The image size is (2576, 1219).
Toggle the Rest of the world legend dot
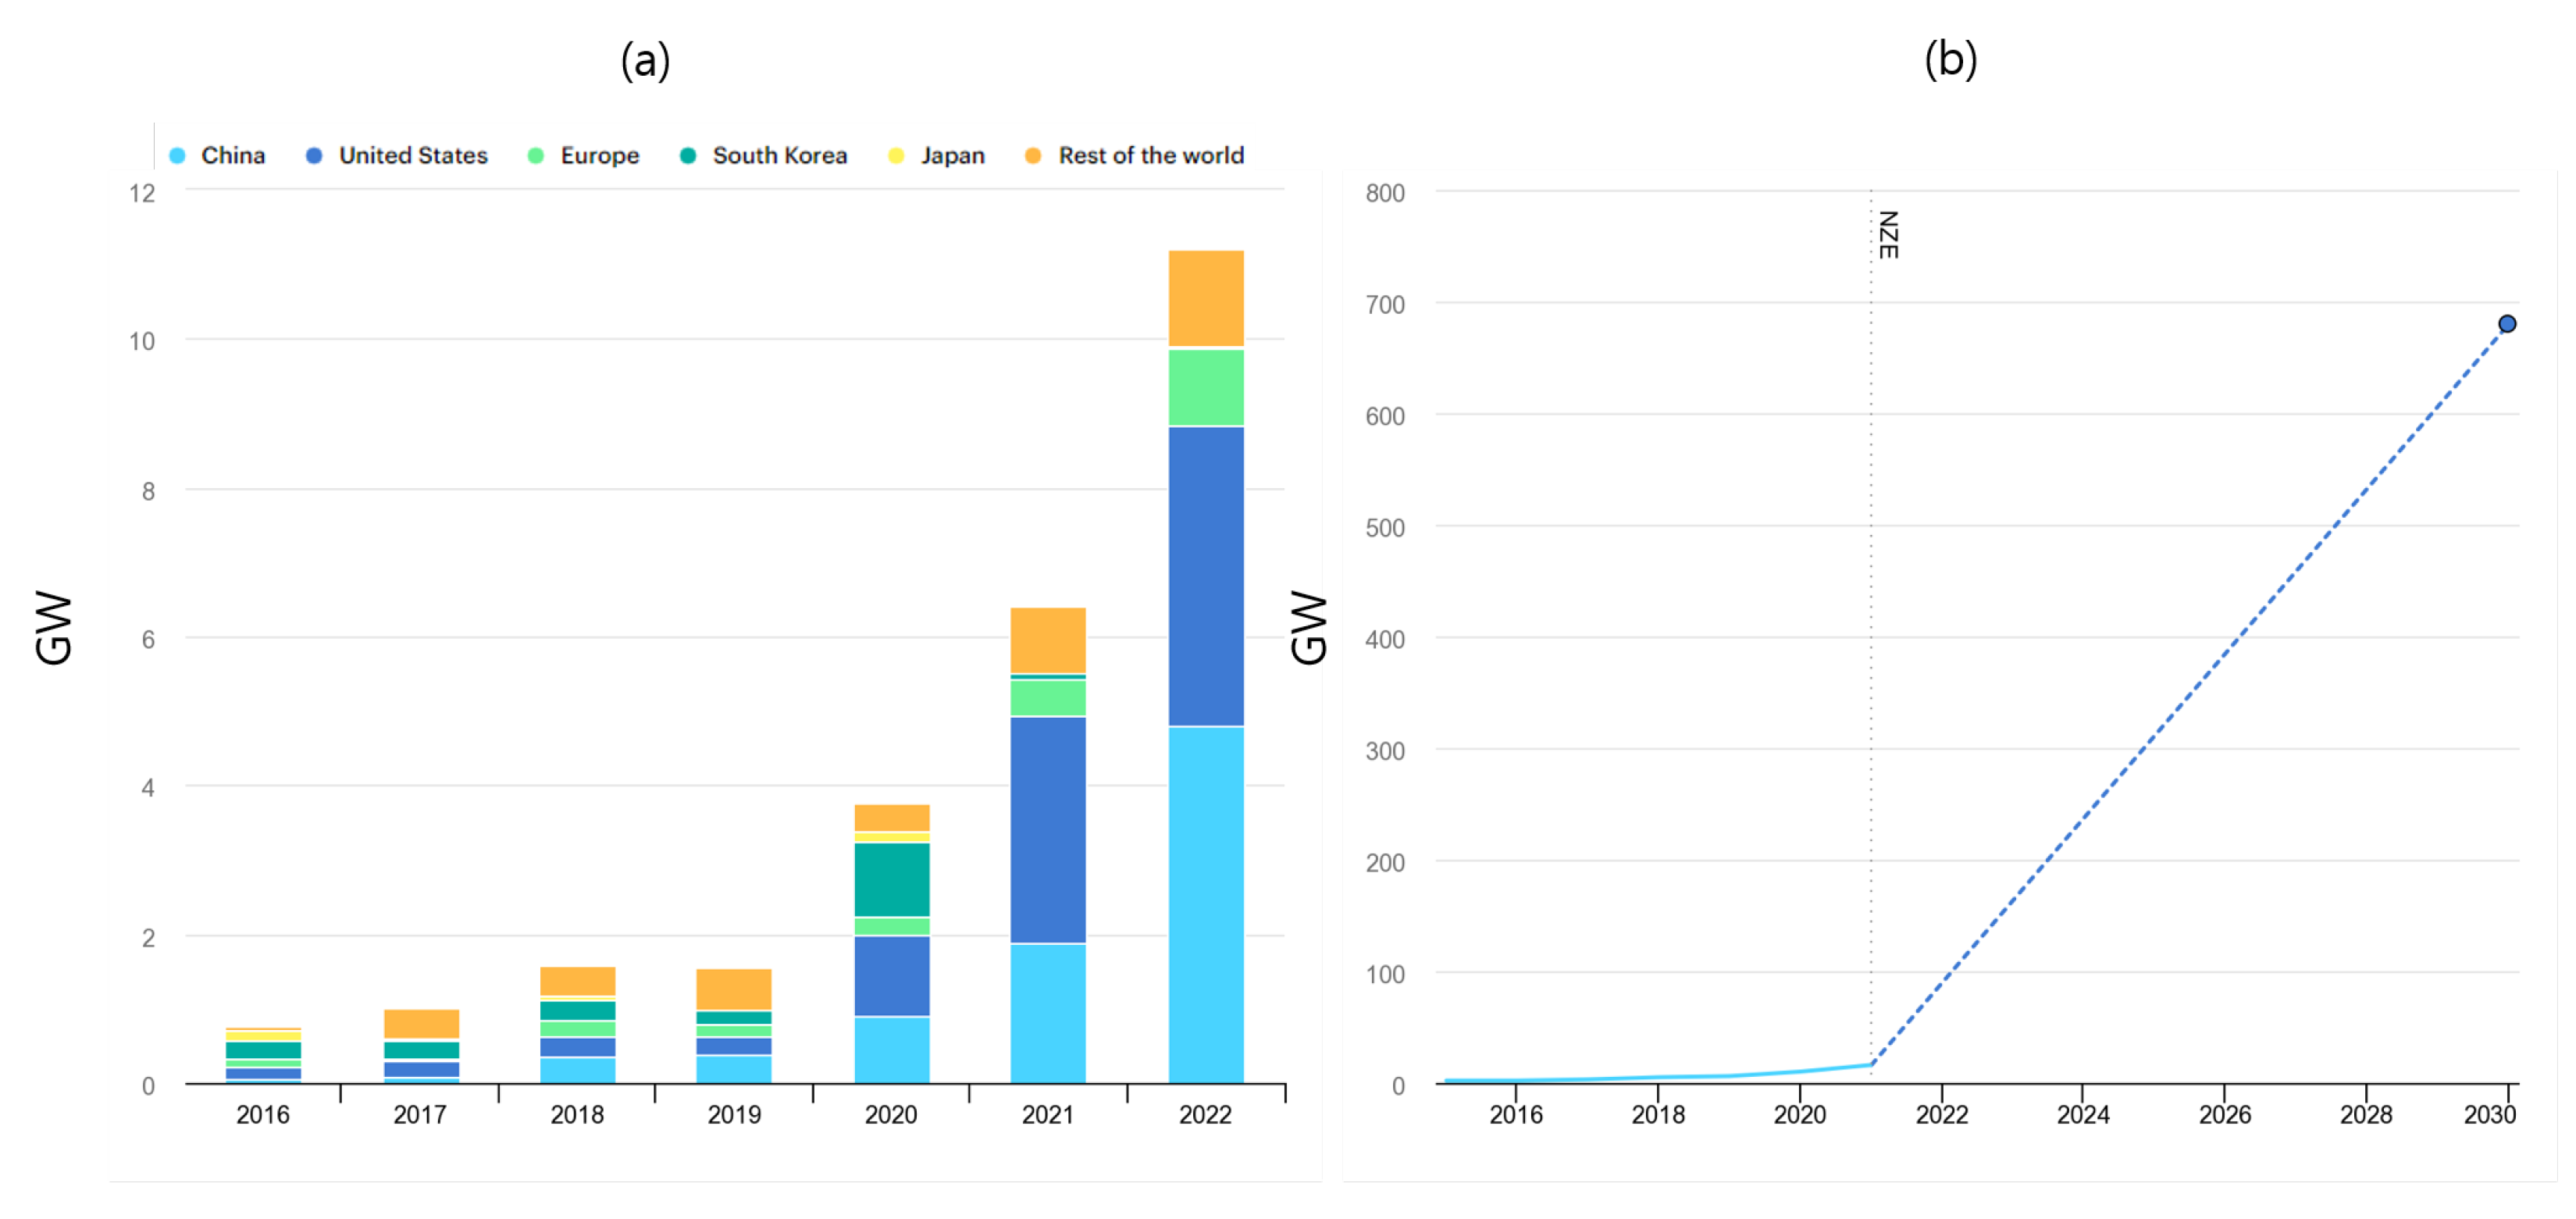tap(1033, 156)
